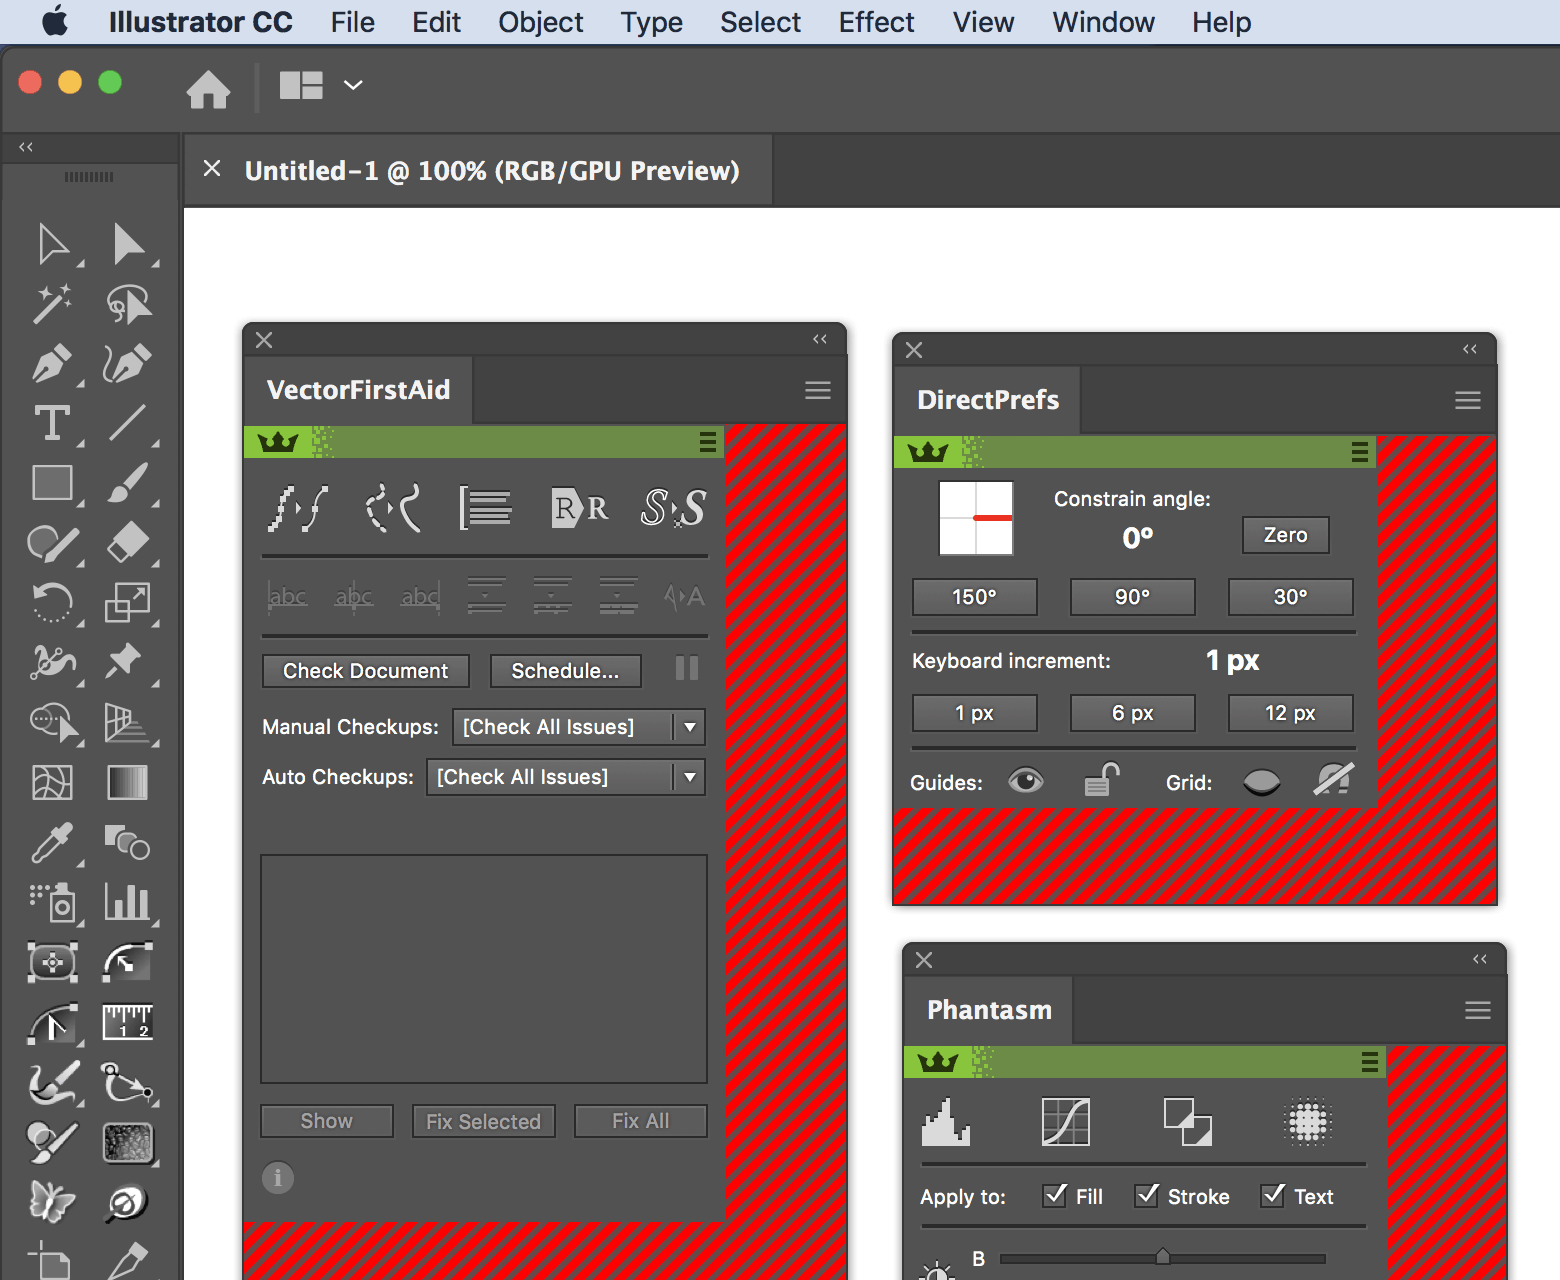1560x1280 pixels.
Task: Uncheck the Fill checkbox in Phantasm
Action: point(1055,1195)
